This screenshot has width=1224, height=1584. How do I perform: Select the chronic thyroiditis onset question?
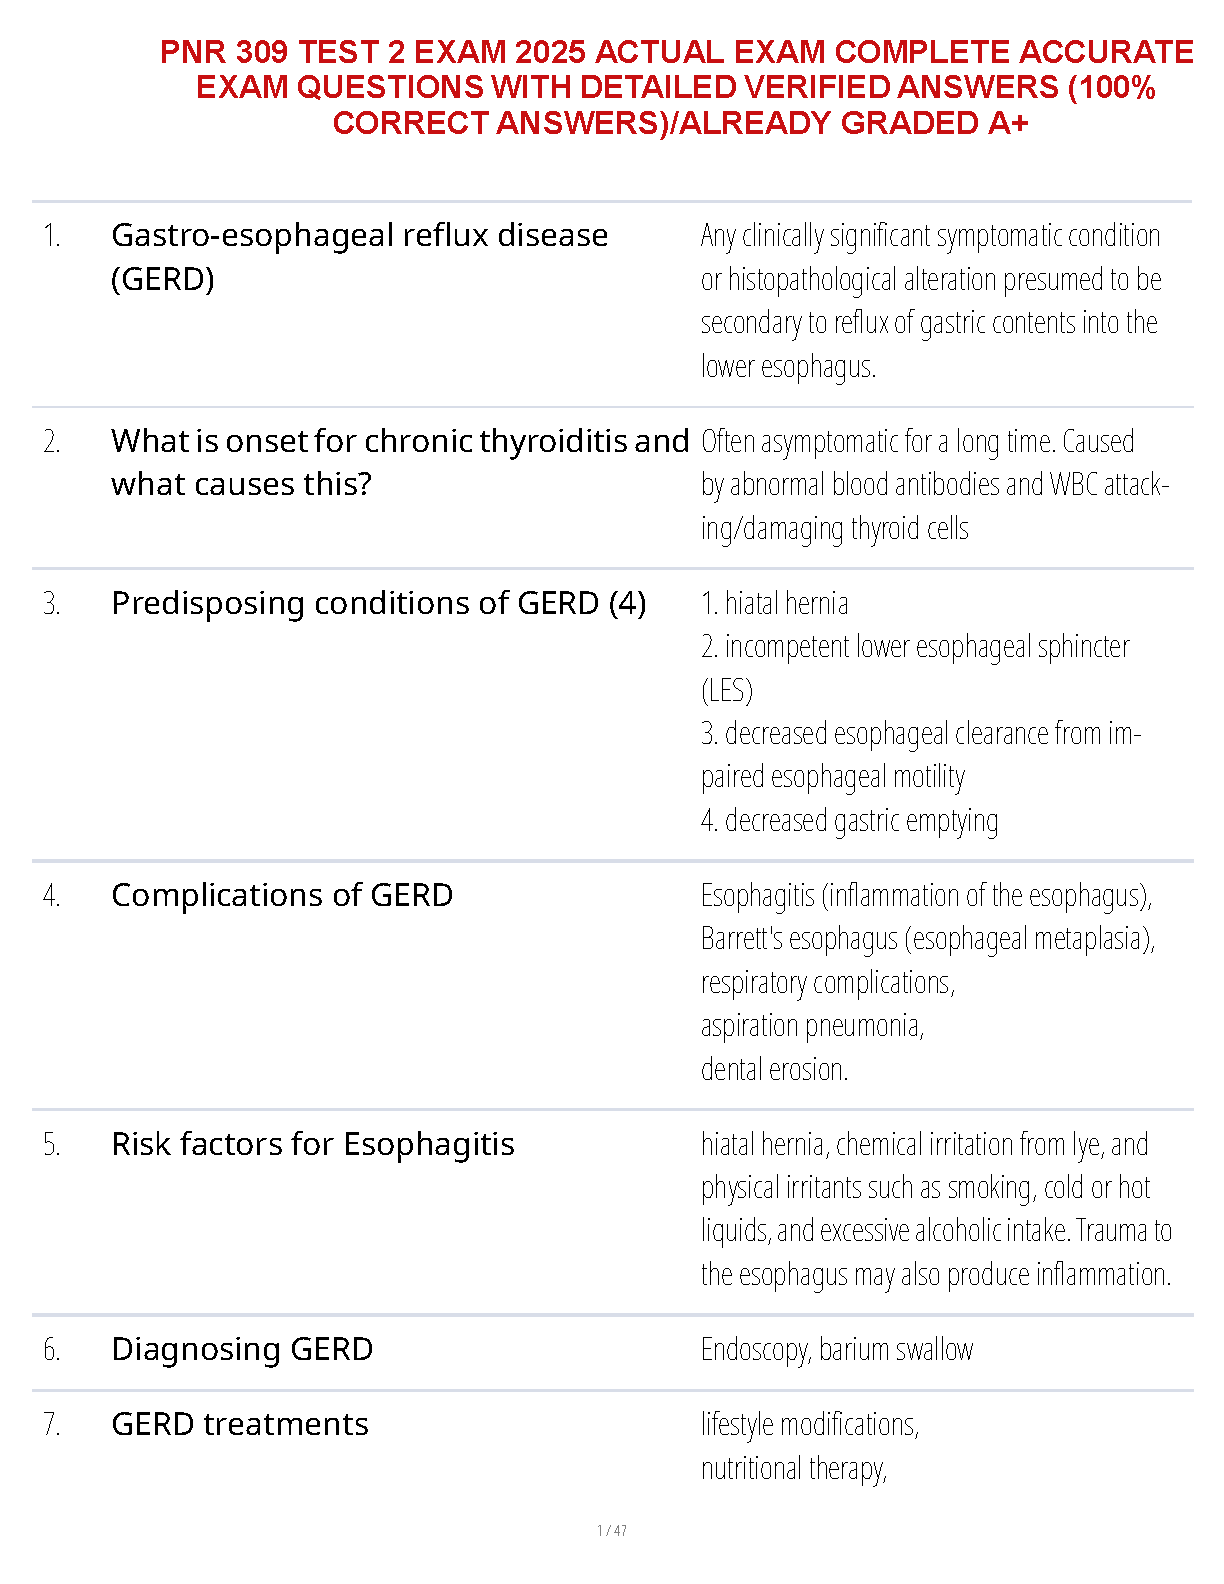(400, 462)
